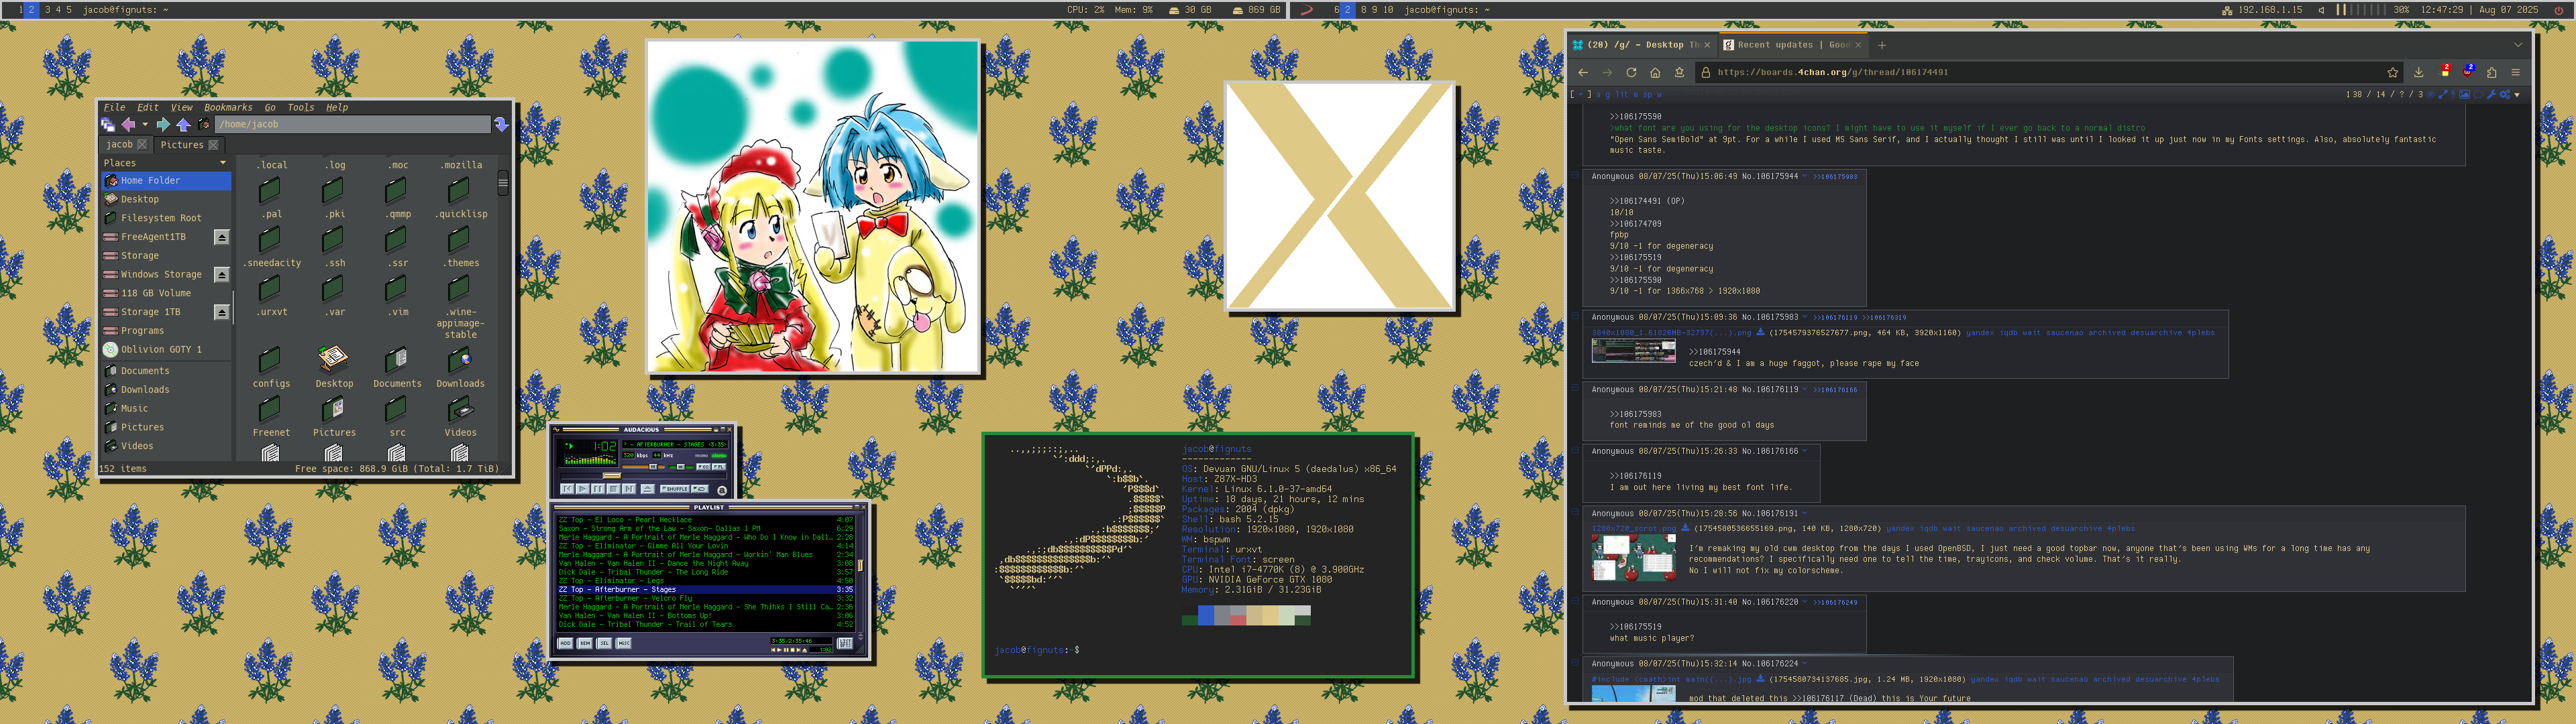Screen dimensions: 2576x724
Task: Click Audacious previous track button
Action: click(x=568, y=489)
